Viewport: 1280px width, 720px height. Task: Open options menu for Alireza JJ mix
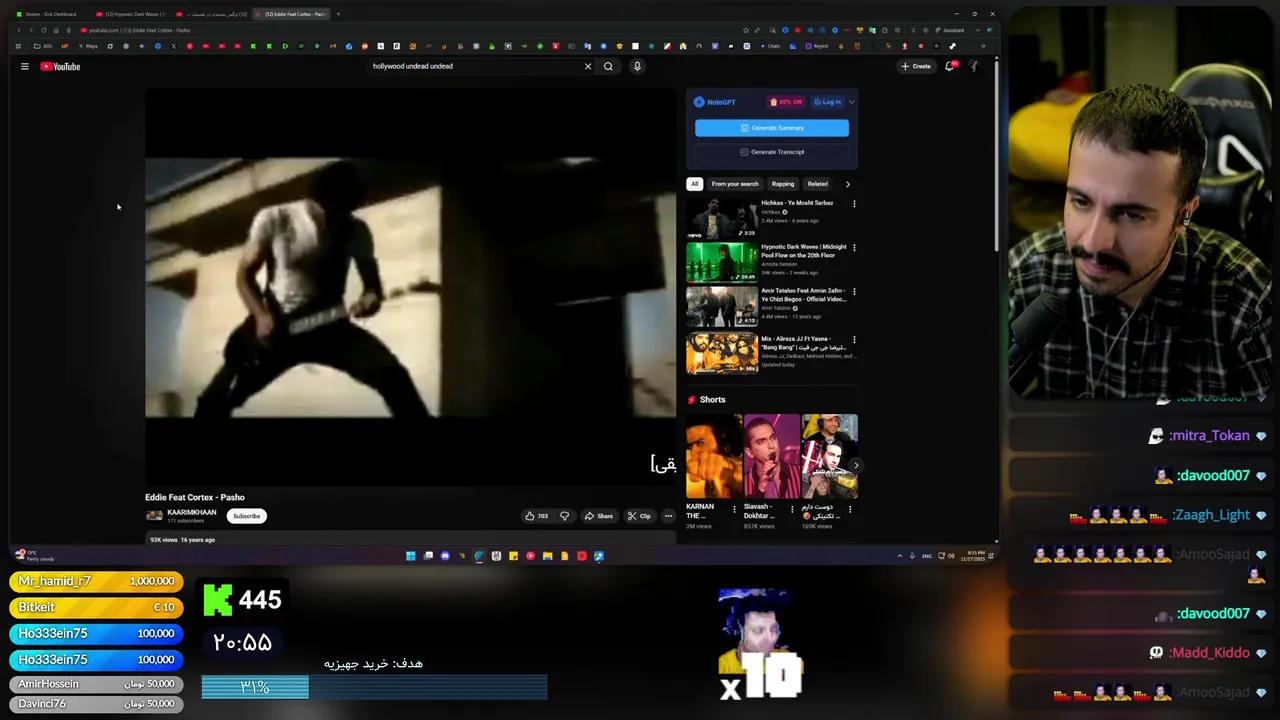(854, 340)
